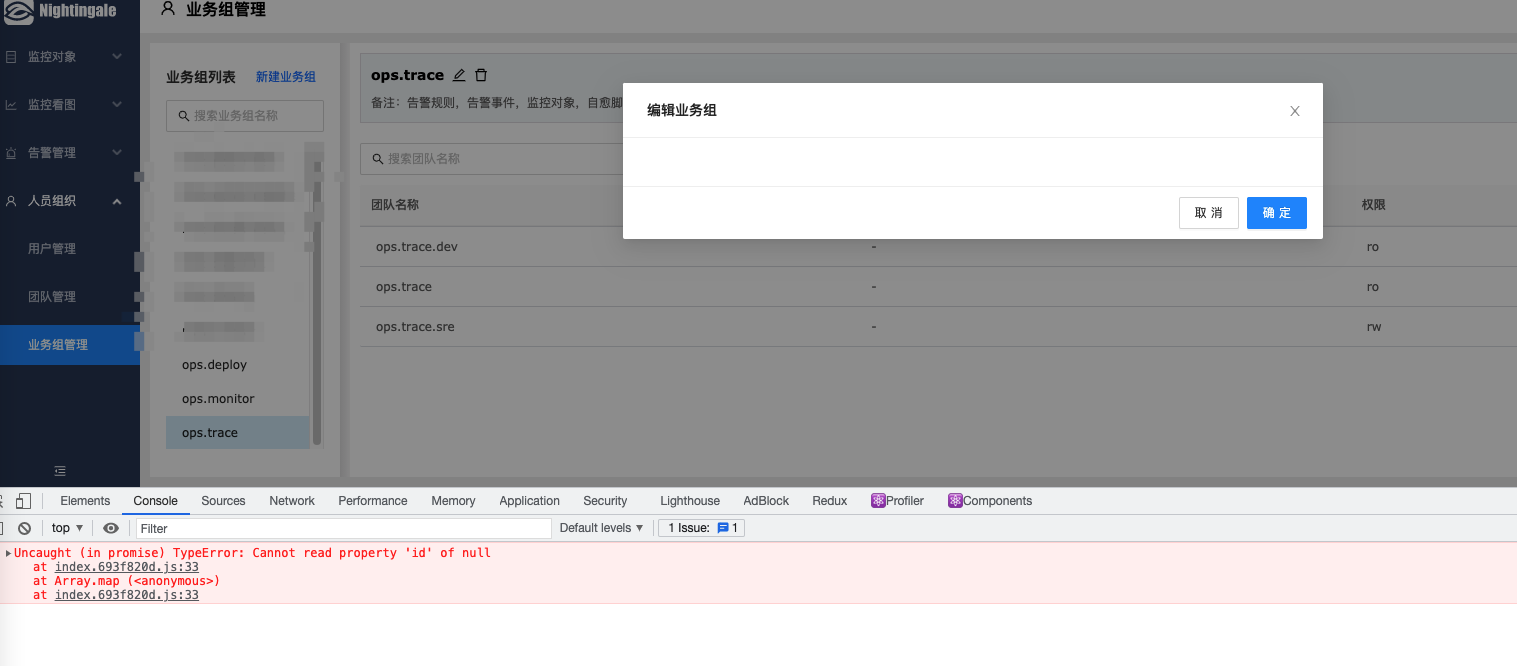Viewport: 1517px width, 666px height.
Task: Open the top frame context dropdown
Action: point(65,527)
